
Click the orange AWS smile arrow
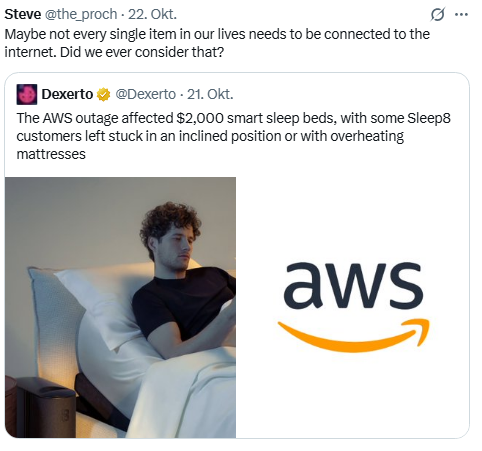354,335
